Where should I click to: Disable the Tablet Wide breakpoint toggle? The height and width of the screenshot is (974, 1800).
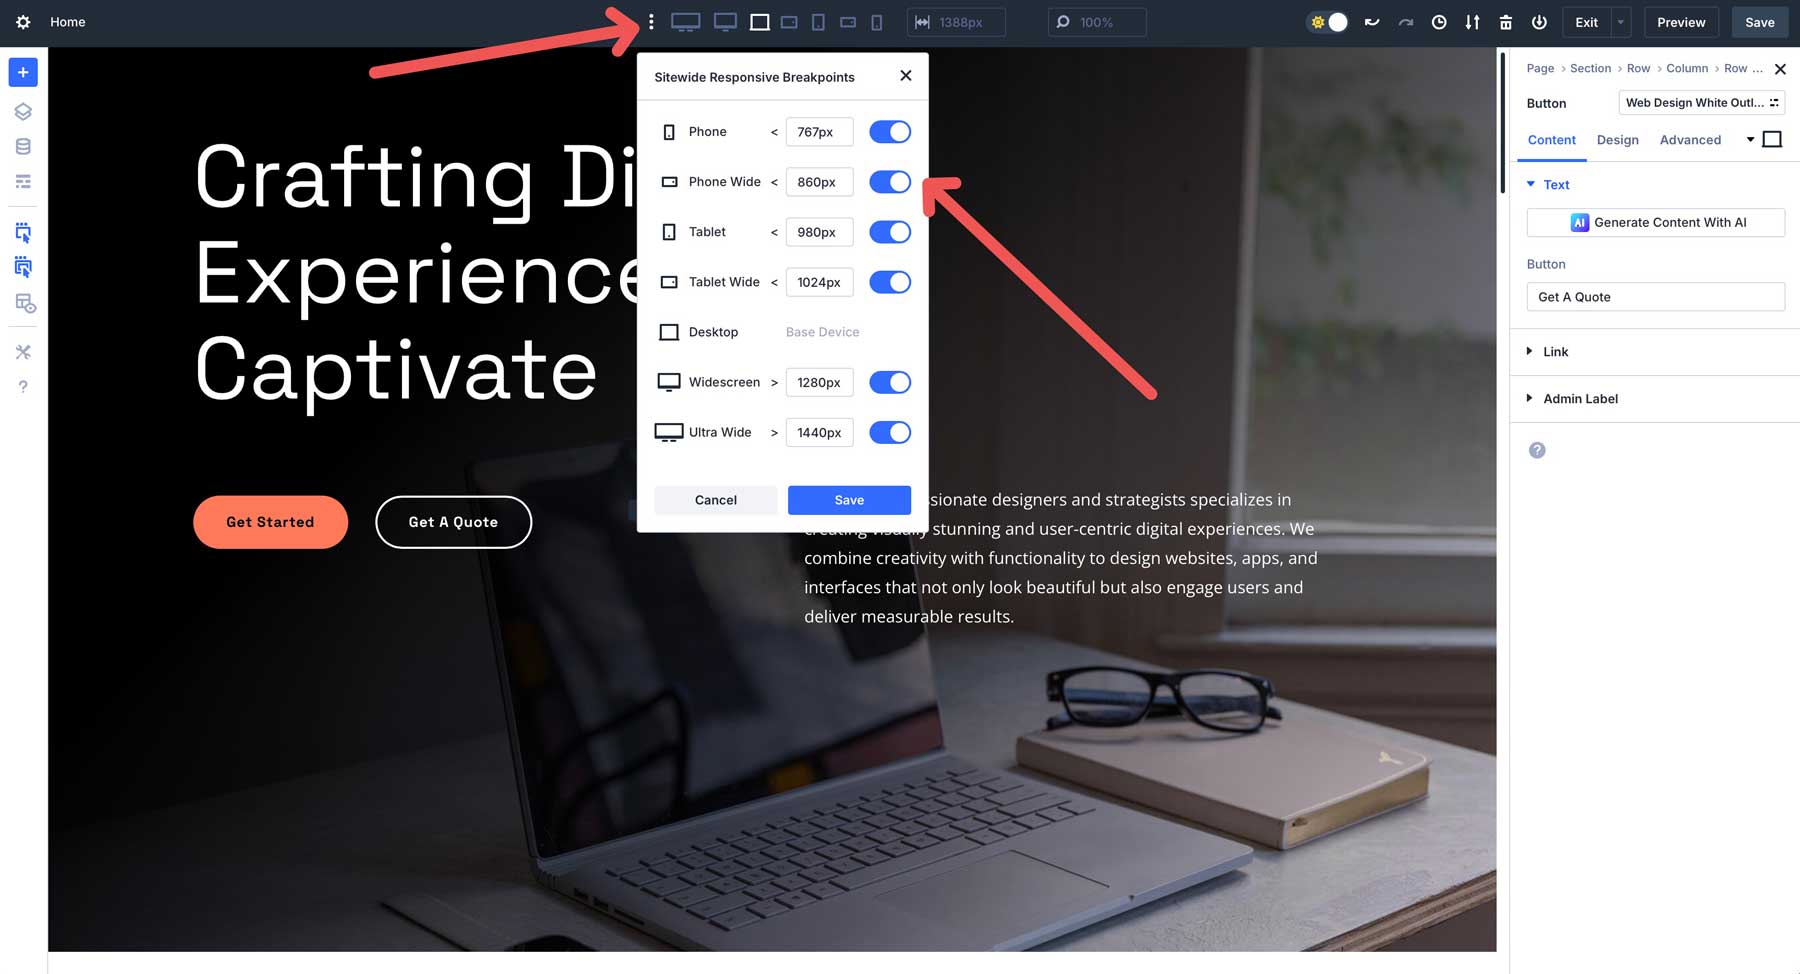889,282
